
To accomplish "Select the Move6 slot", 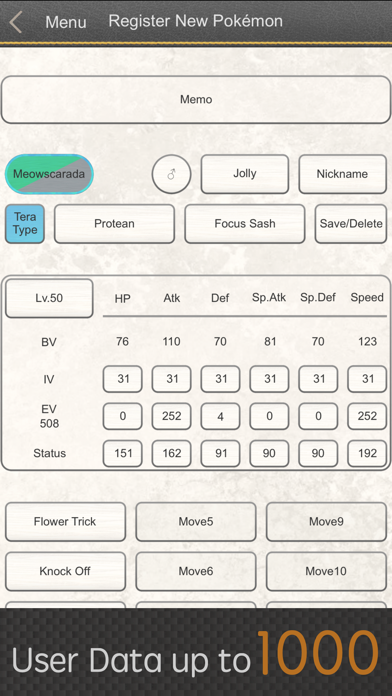I will point(196,571).
